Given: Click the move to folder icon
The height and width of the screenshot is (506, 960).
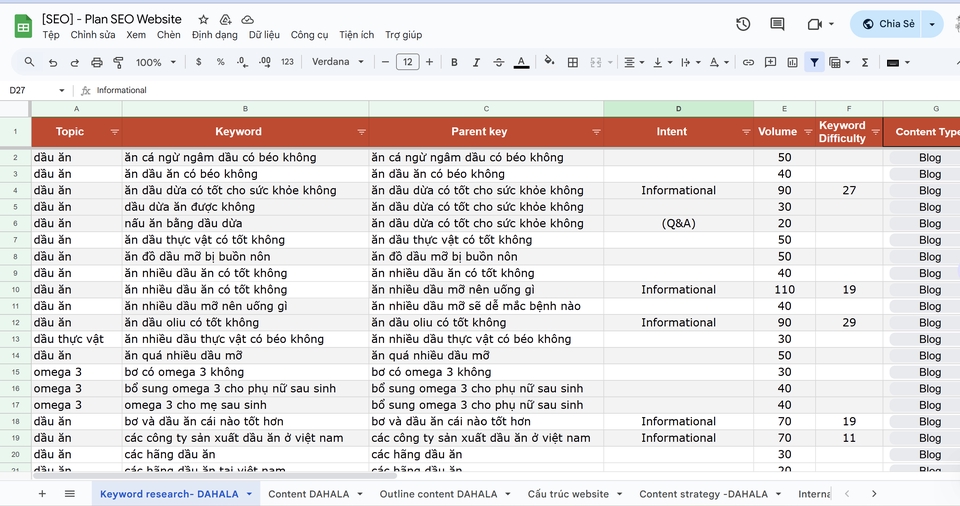Looking at the screenshot, I should click(225, 20).
